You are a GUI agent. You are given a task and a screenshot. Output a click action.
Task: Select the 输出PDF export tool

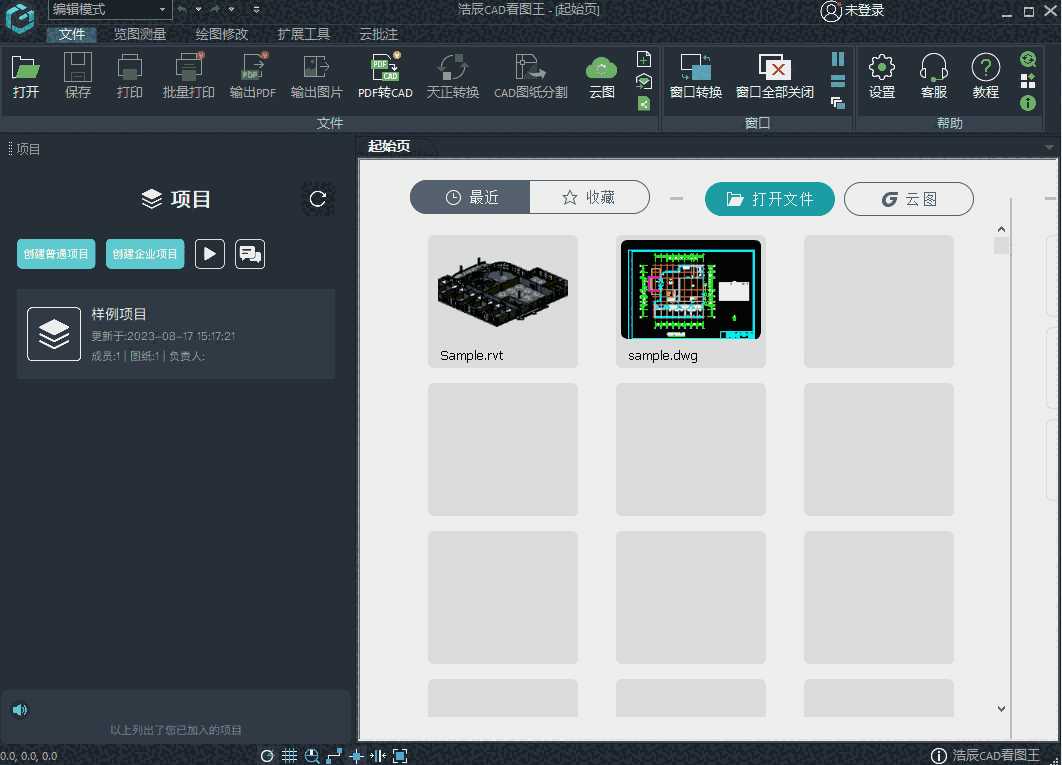pos(253,75)
